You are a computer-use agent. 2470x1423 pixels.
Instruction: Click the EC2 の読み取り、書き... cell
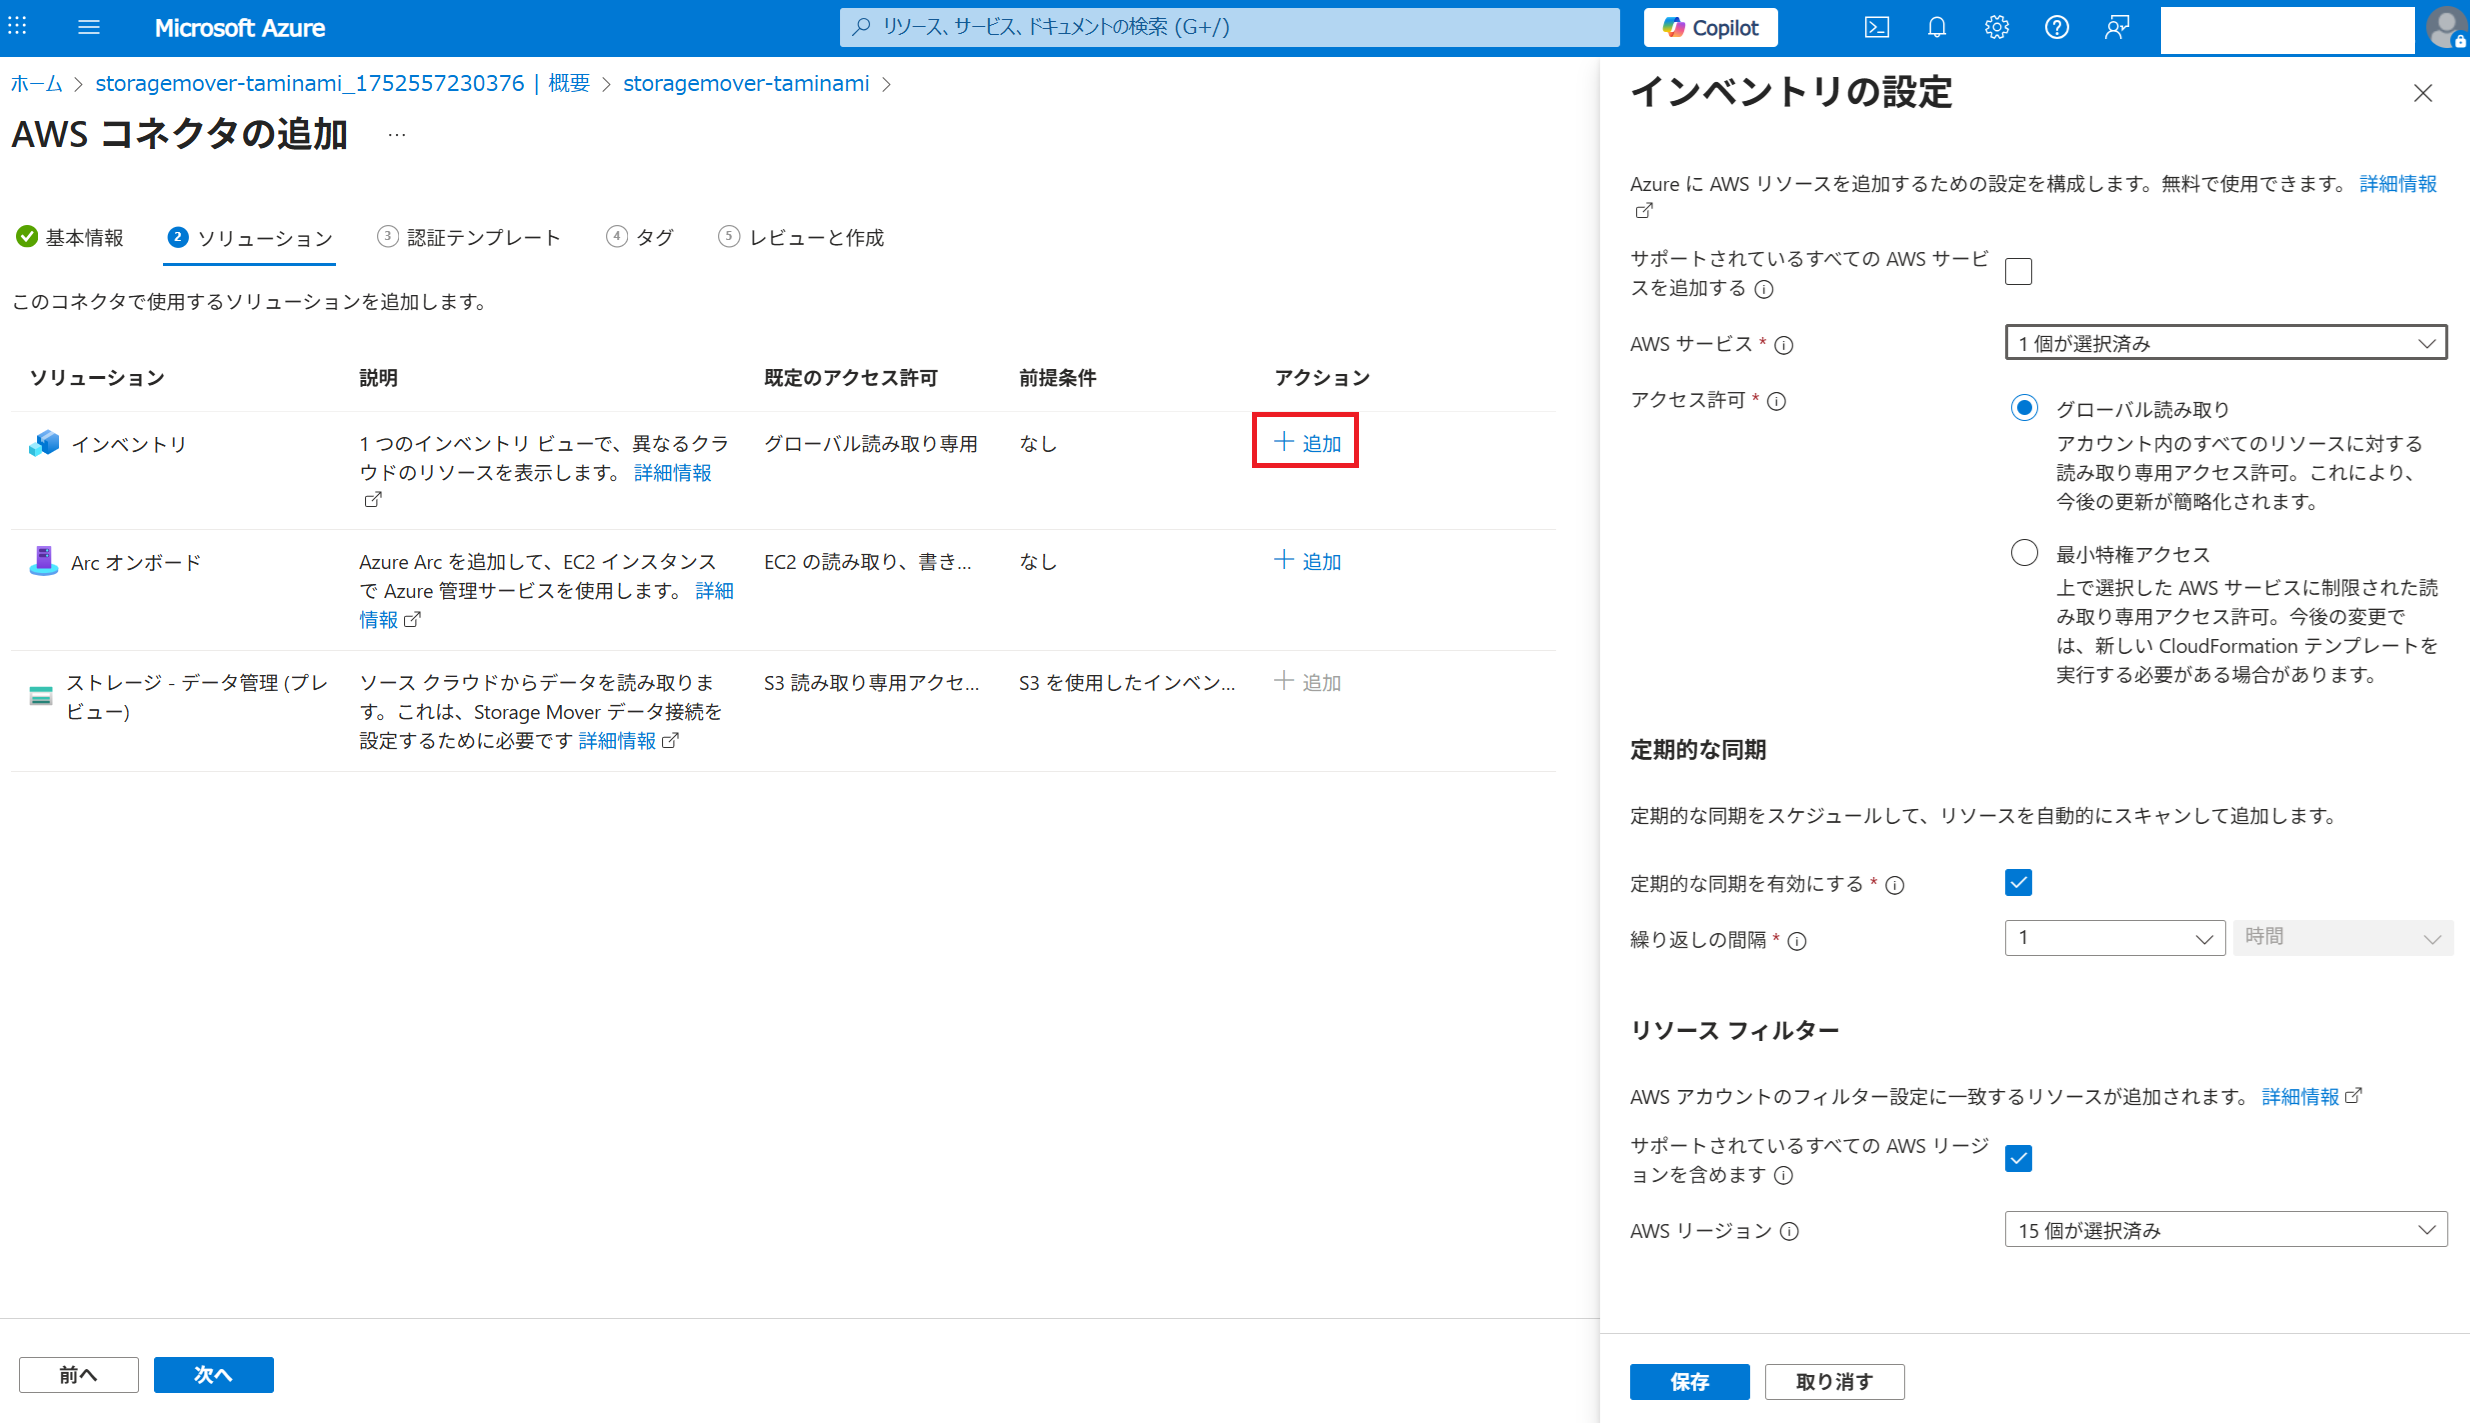pyautogui.click(x=867, y=562)
